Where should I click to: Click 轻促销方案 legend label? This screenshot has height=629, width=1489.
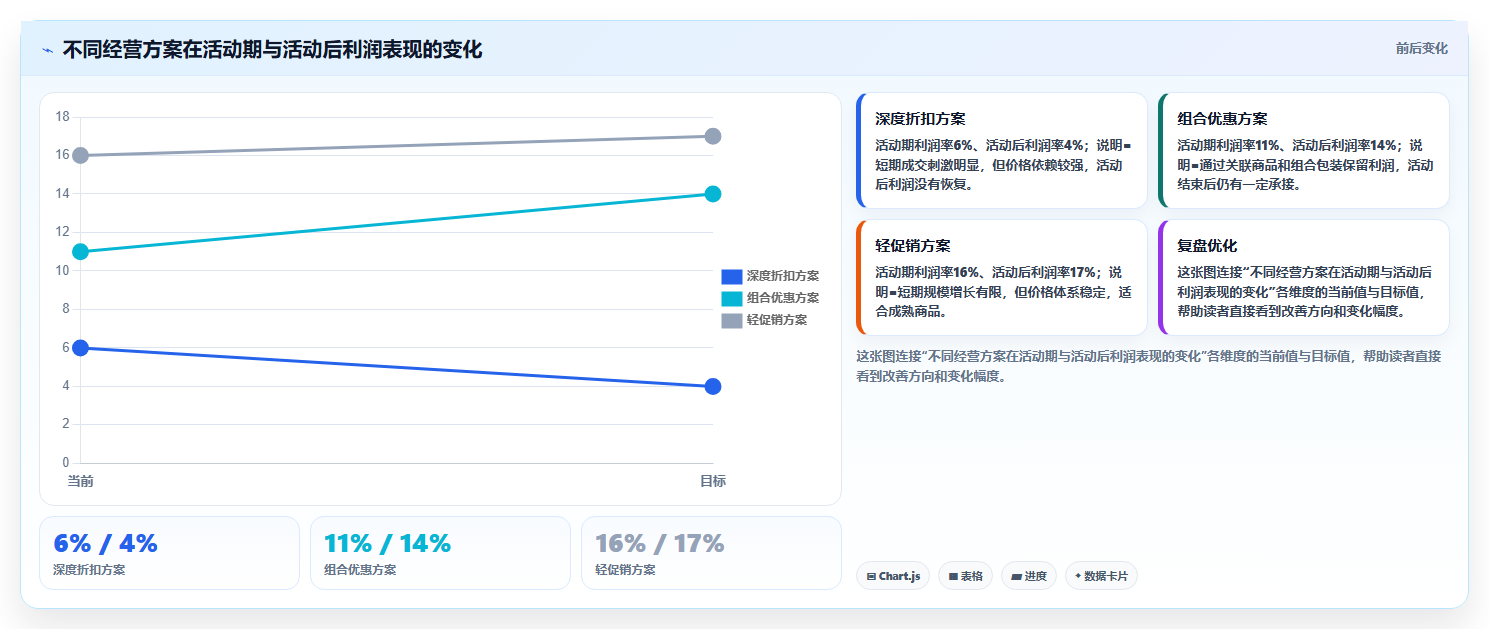point(777,320)
